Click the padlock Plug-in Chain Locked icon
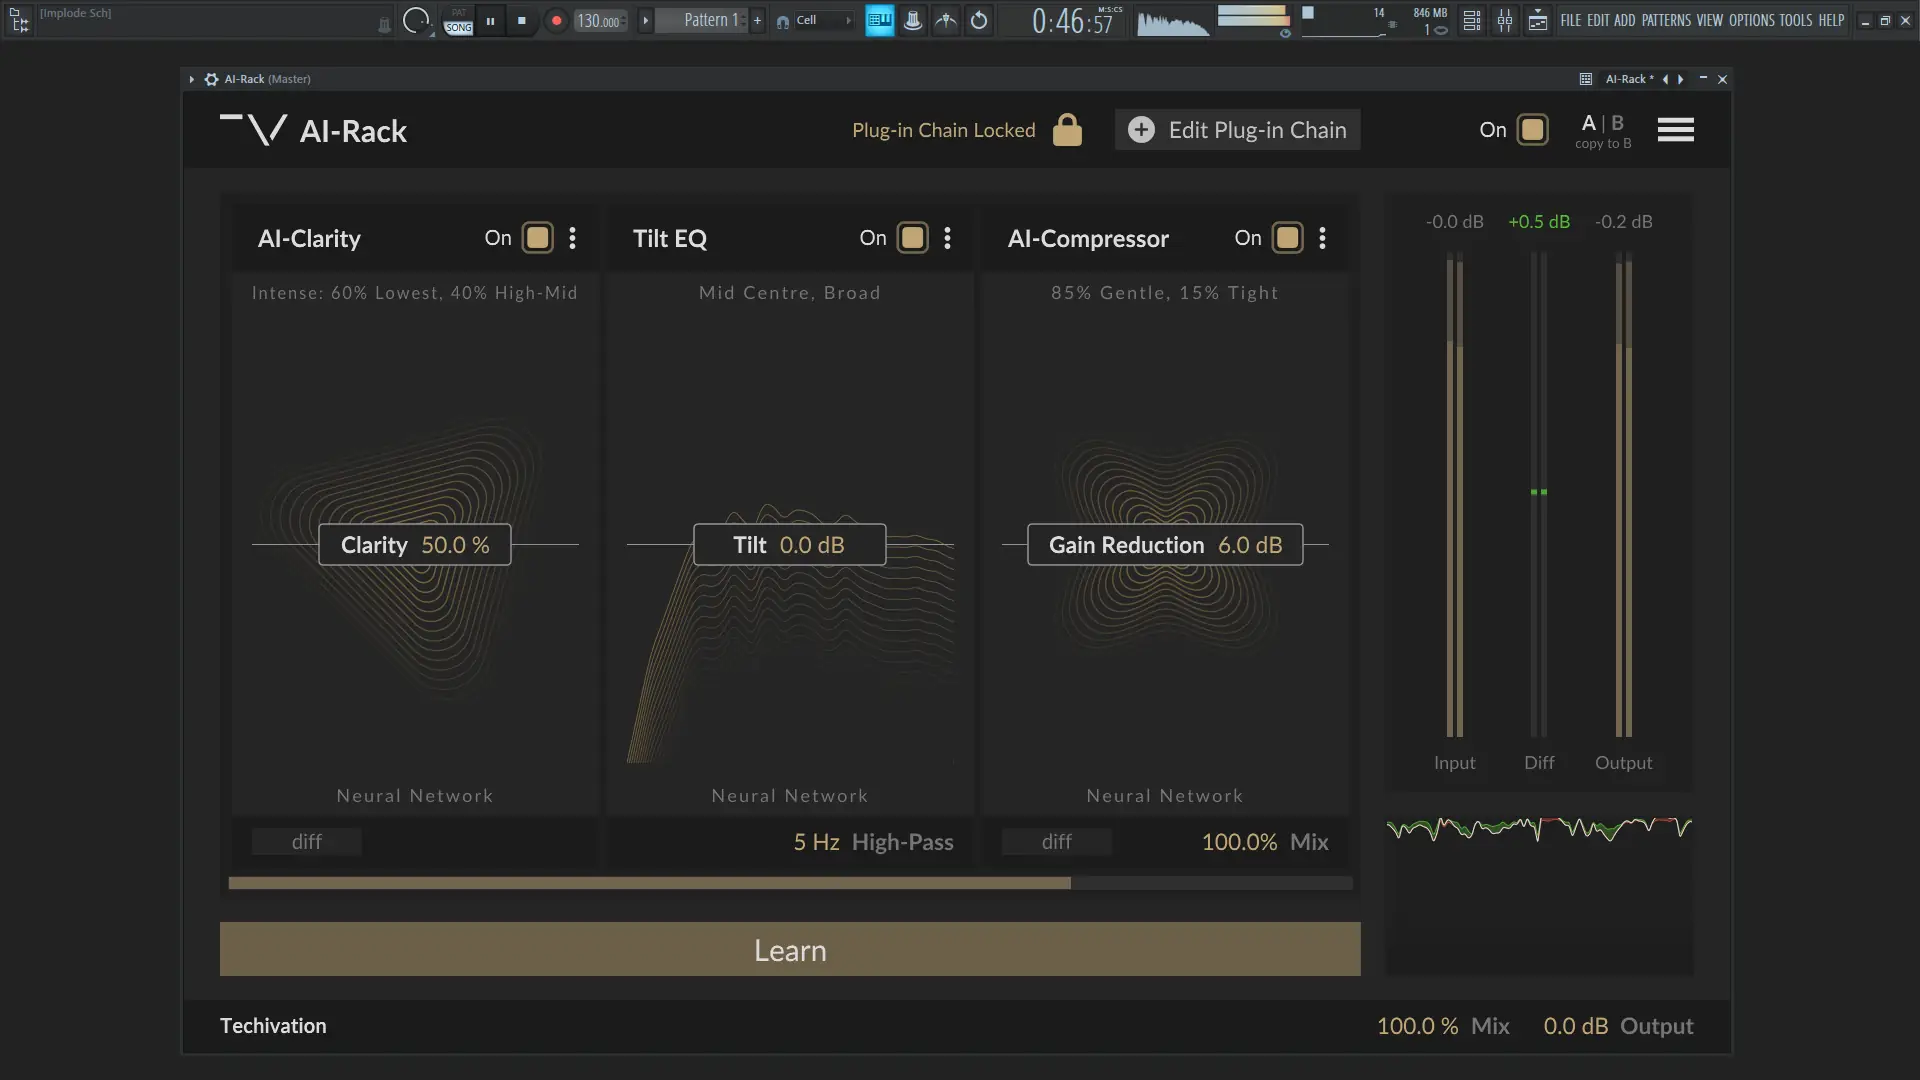The height and width of the screenshot is (1080, 1920). click(1067, 130)
